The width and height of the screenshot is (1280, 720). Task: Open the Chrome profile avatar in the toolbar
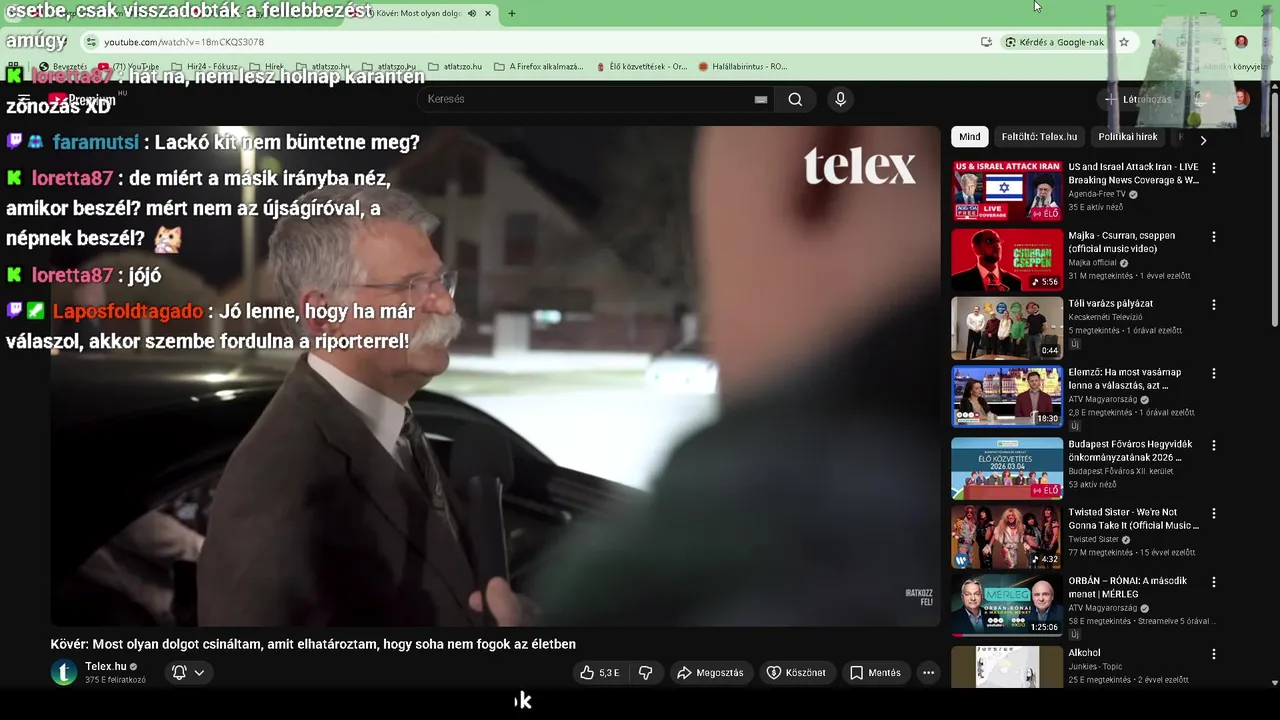click(1241, 42)
